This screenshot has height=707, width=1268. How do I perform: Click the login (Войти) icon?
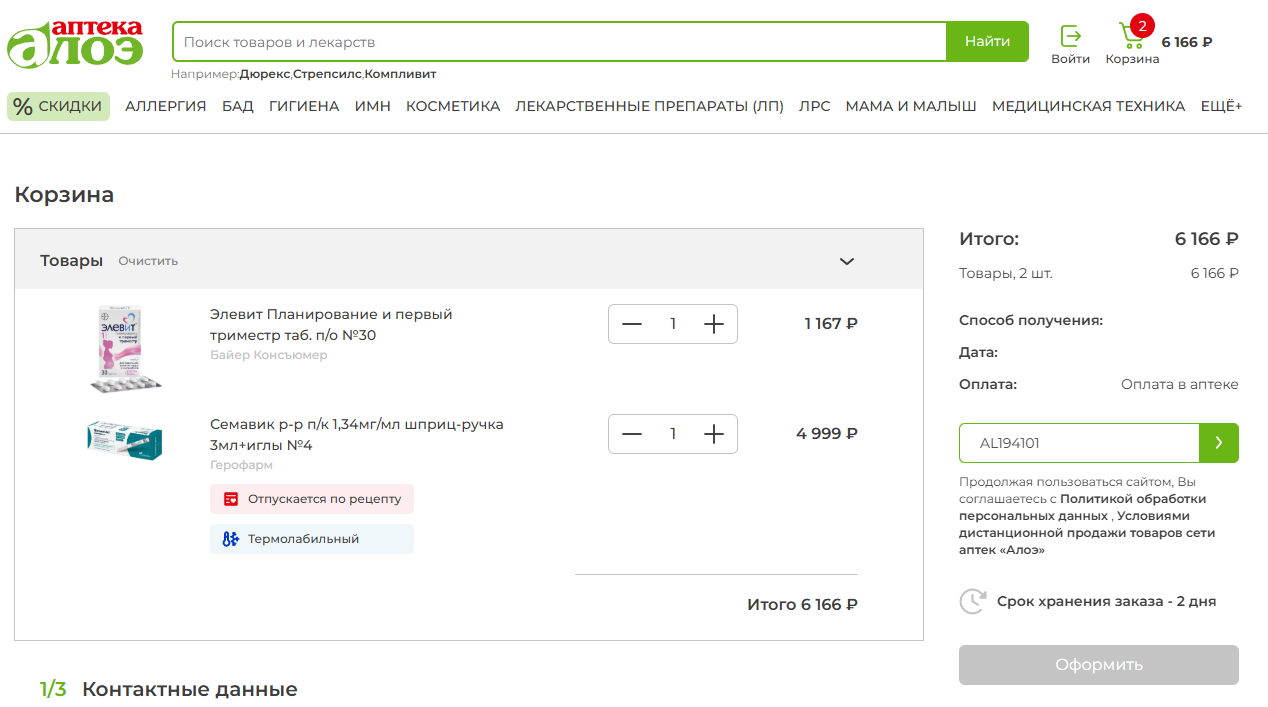(x=1070, y=37)
